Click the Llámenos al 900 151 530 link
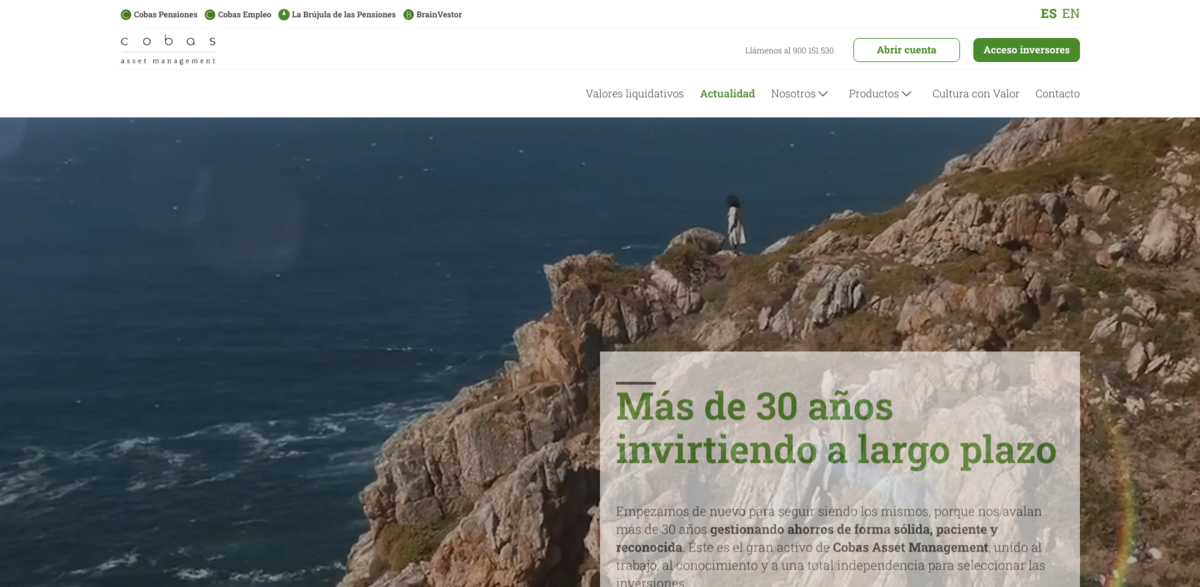This screenshot has height=587, width=1200. pyautogui.click(x=790, y=50)
